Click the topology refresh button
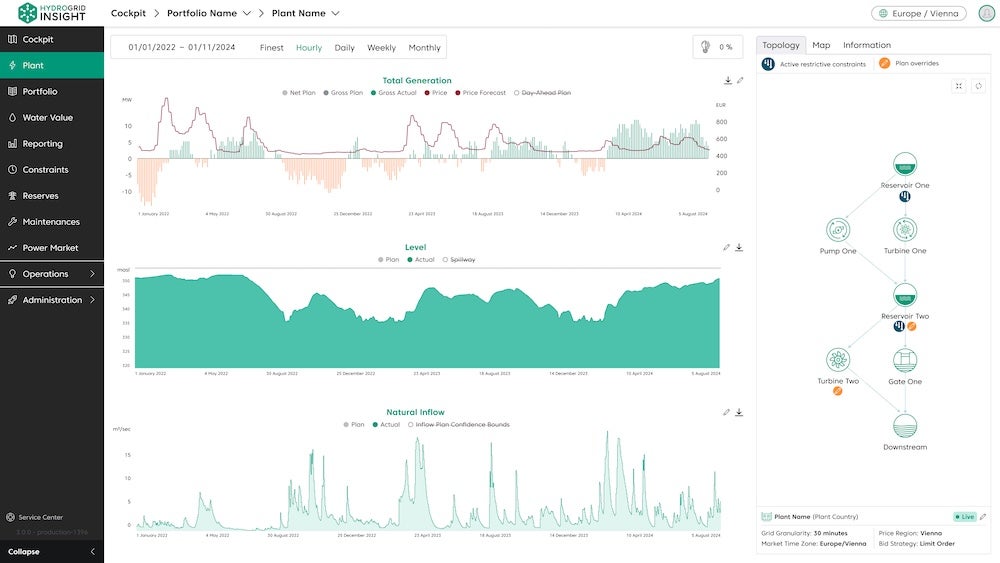The image size is (1000, 563). point(978,86)
